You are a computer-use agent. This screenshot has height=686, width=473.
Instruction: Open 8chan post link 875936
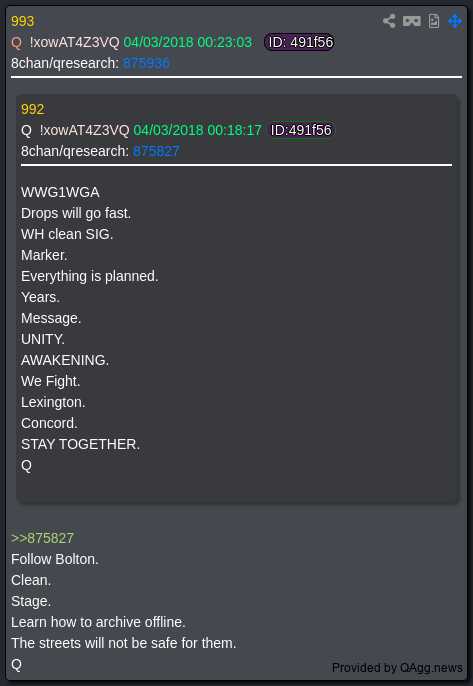[146, 63]
